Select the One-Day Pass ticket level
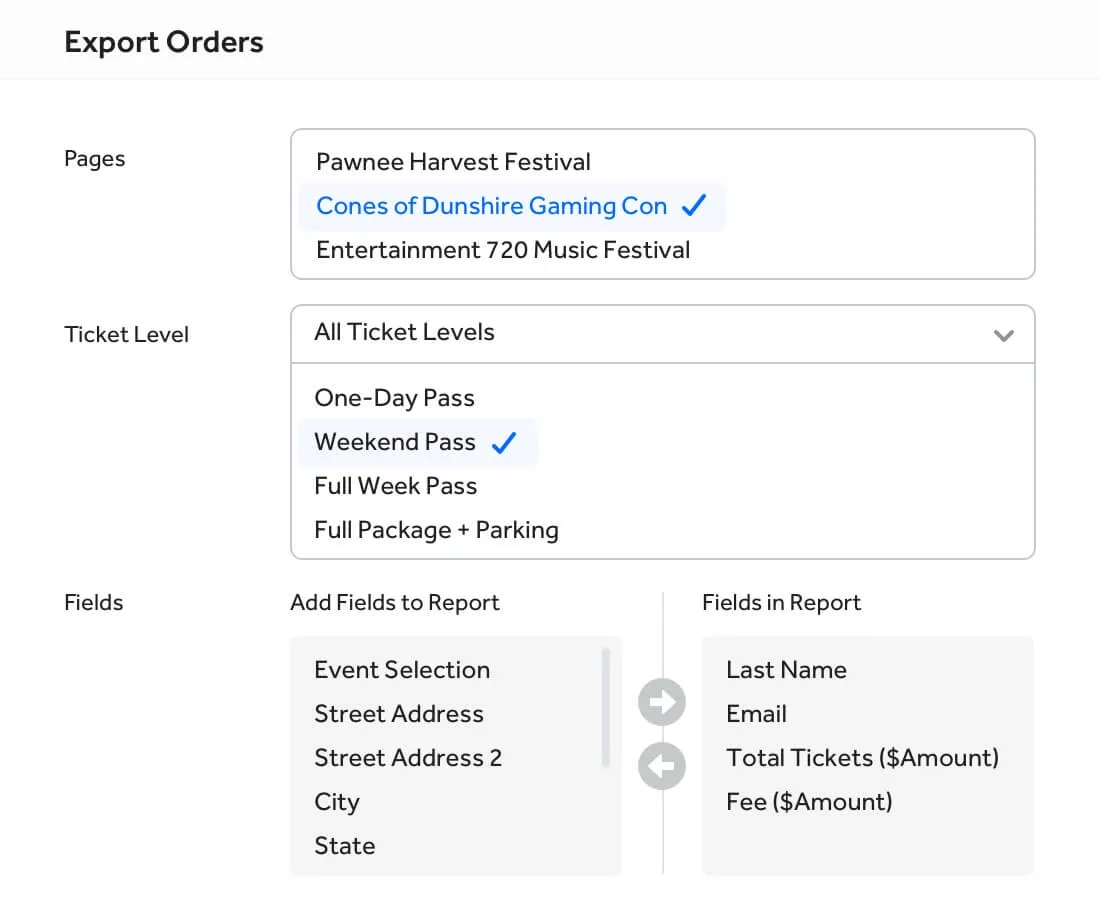 [x=394, y=397]
